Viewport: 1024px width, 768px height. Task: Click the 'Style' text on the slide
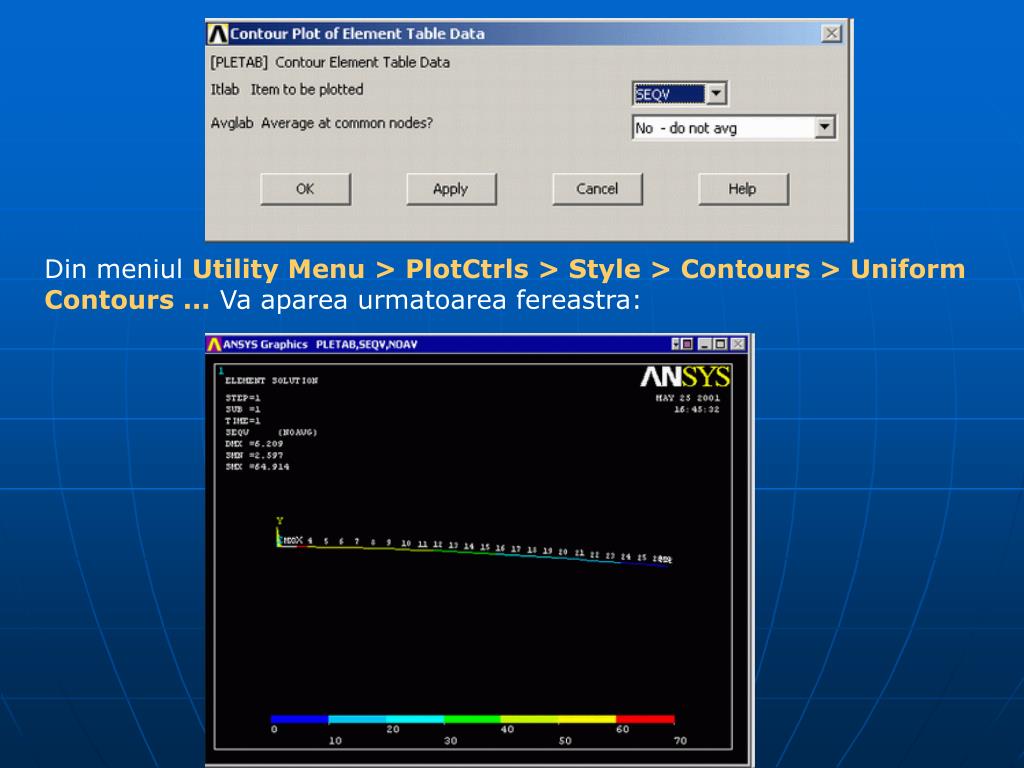(604, 269)
